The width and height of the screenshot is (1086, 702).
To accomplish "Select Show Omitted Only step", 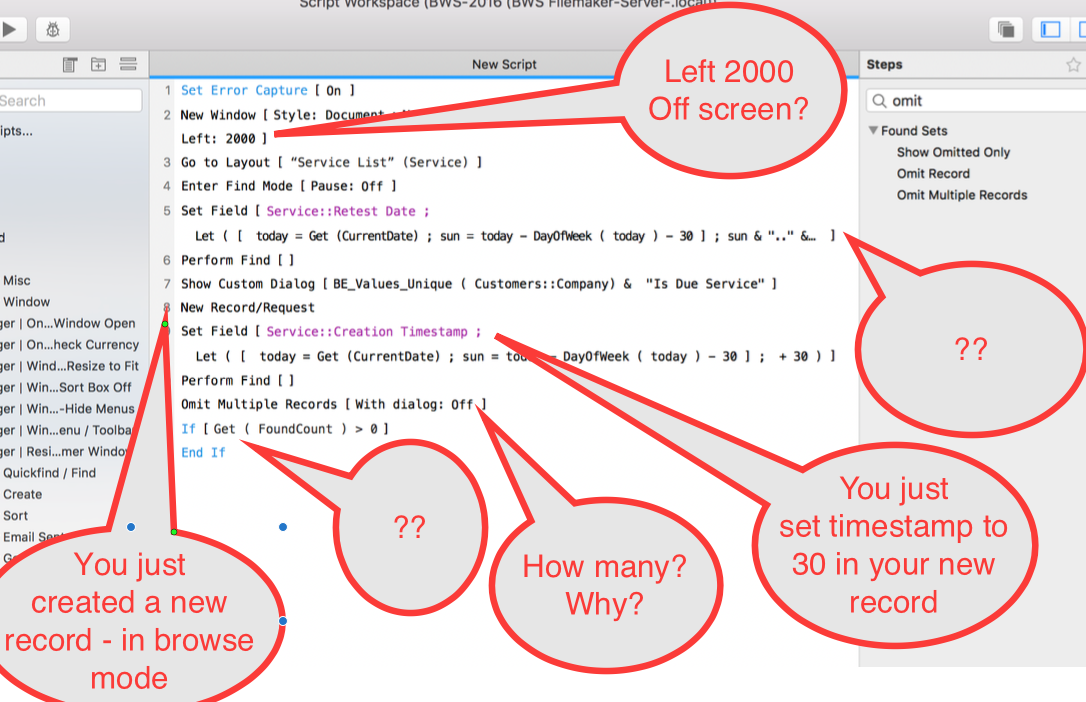I will (953, 152).
